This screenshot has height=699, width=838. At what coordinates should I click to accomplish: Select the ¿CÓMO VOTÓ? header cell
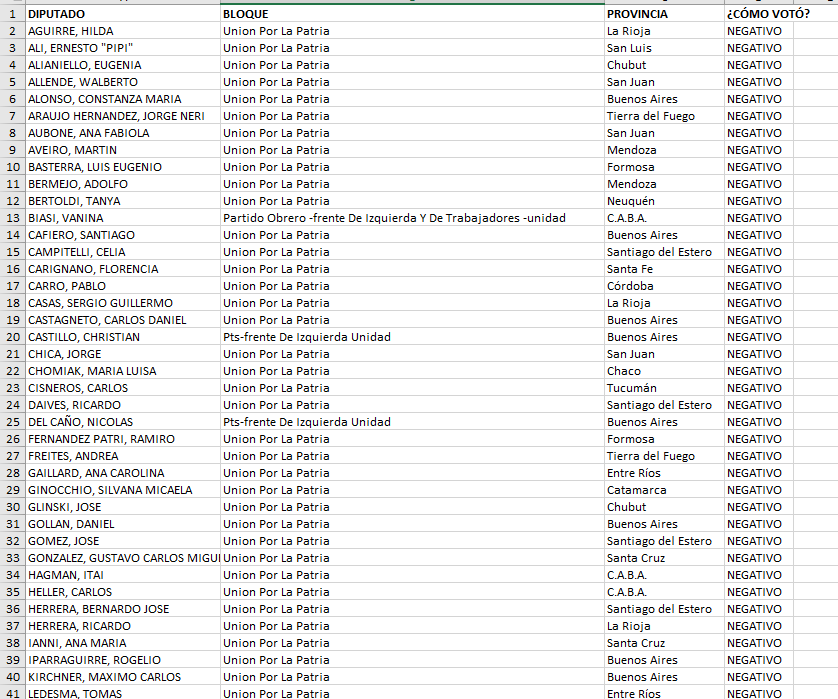[x=759, y=14]
